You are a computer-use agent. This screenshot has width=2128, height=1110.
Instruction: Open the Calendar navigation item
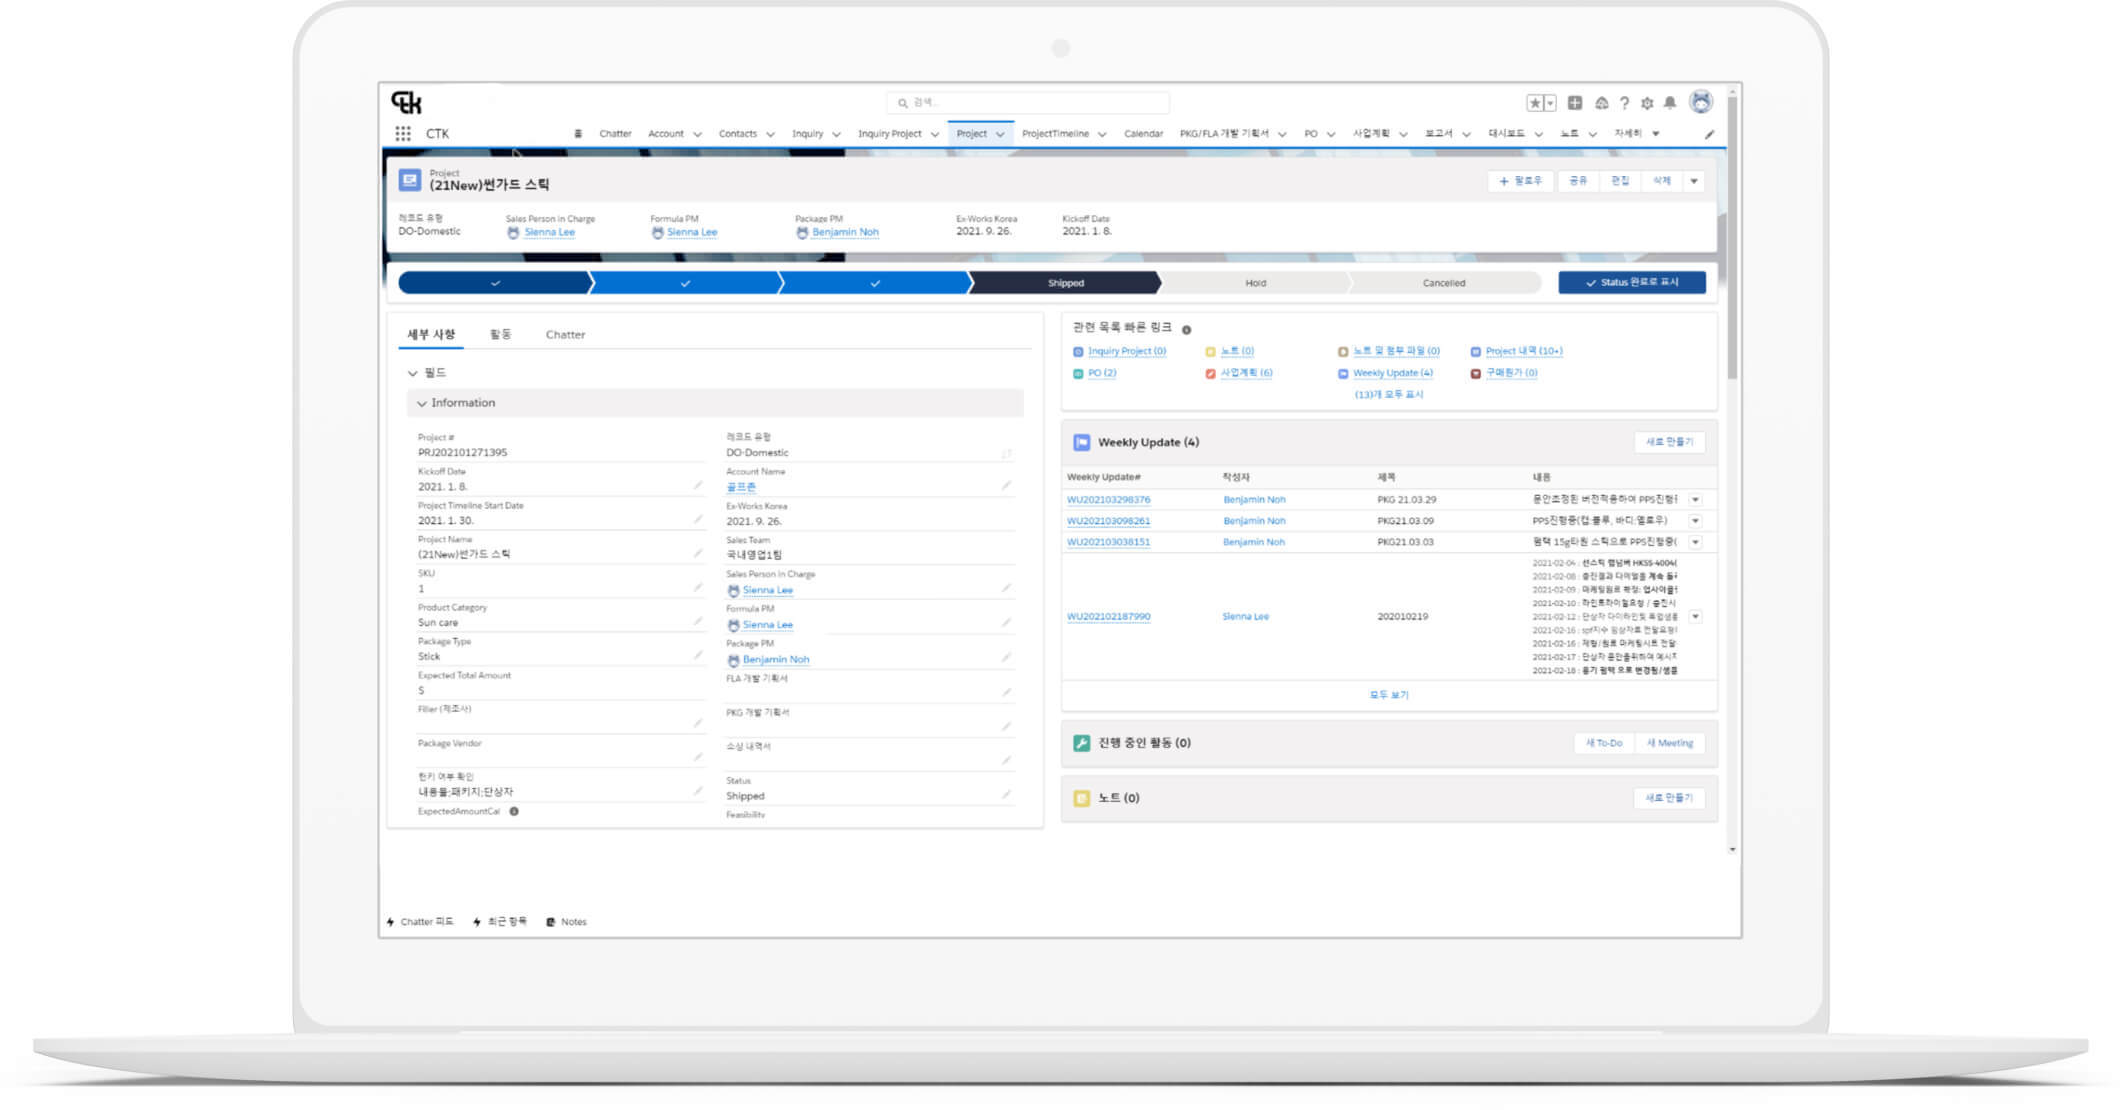pos(1143,134)
